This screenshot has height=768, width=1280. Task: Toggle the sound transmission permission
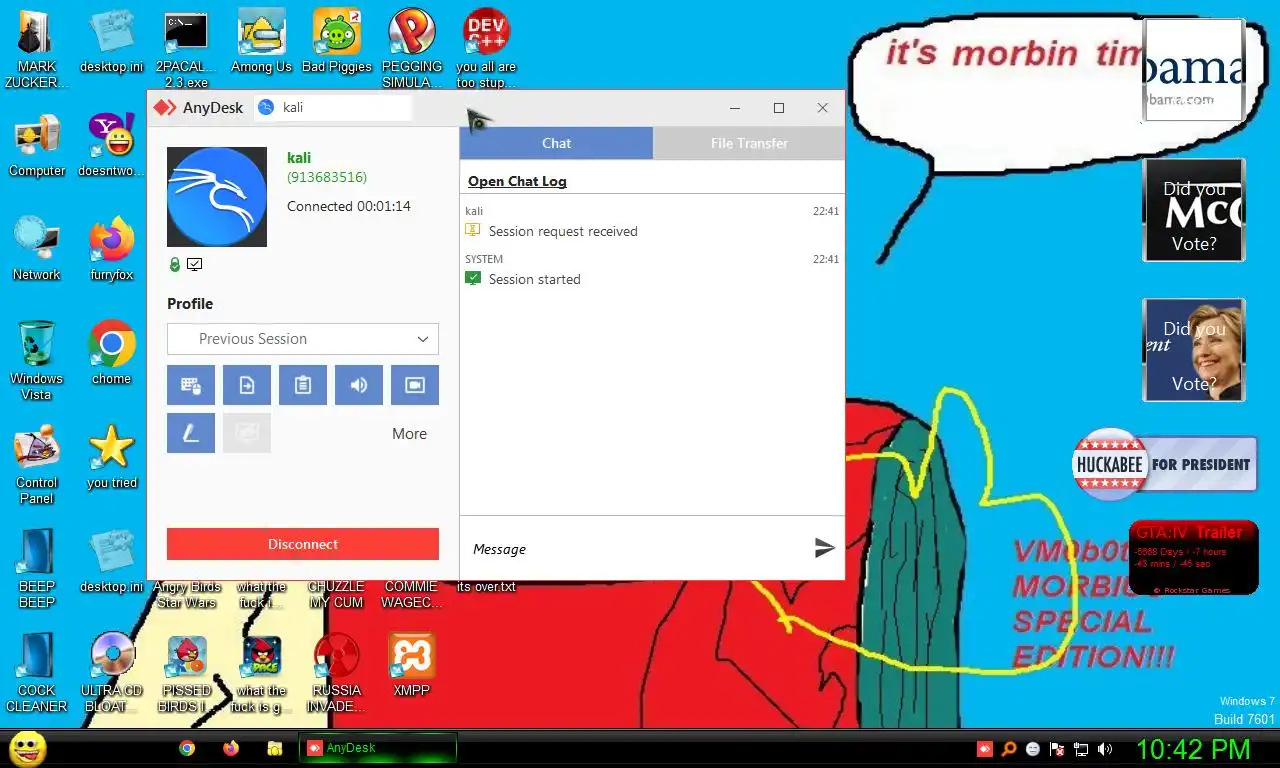coord(359,385)
